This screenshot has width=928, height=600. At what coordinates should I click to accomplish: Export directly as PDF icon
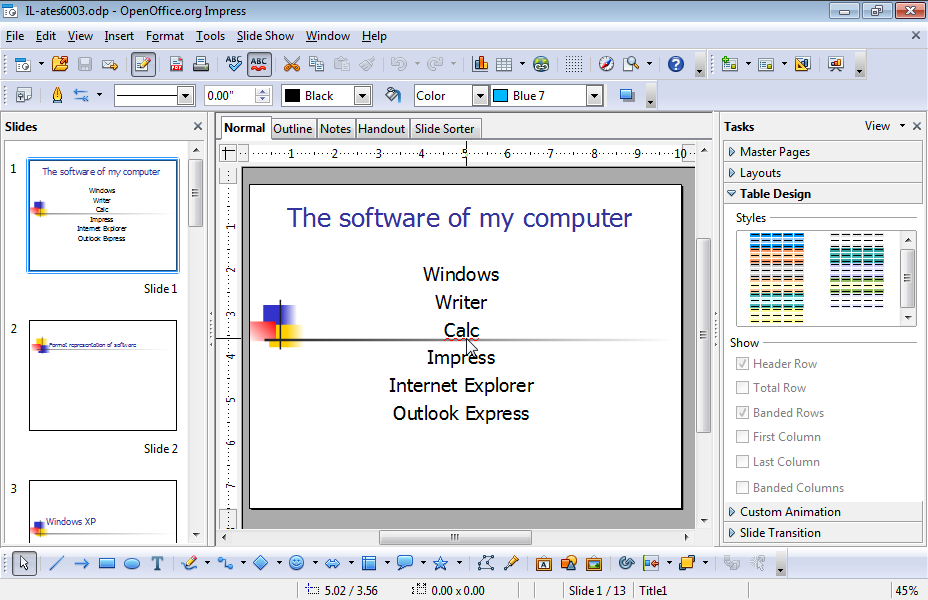176,64
